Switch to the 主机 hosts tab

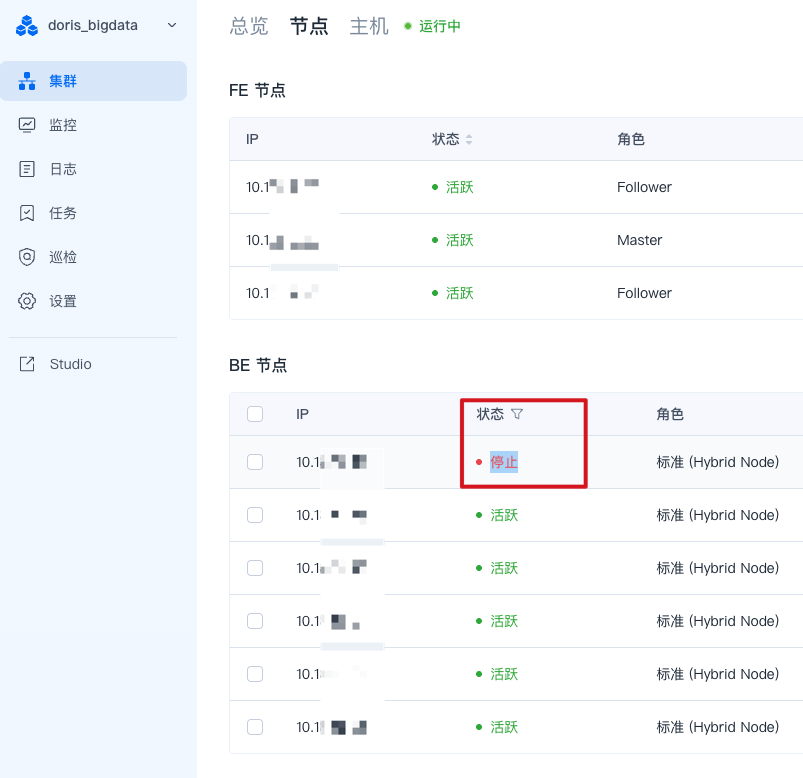point(369,26)
